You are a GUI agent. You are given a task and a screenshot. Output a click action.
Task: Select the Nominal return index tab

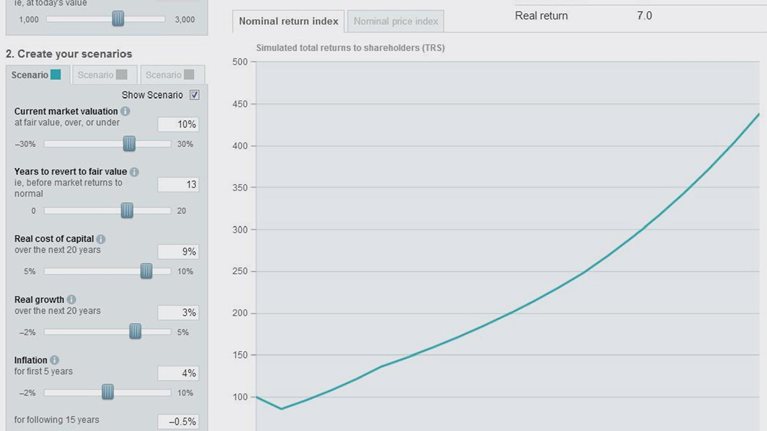pos(288,21)
